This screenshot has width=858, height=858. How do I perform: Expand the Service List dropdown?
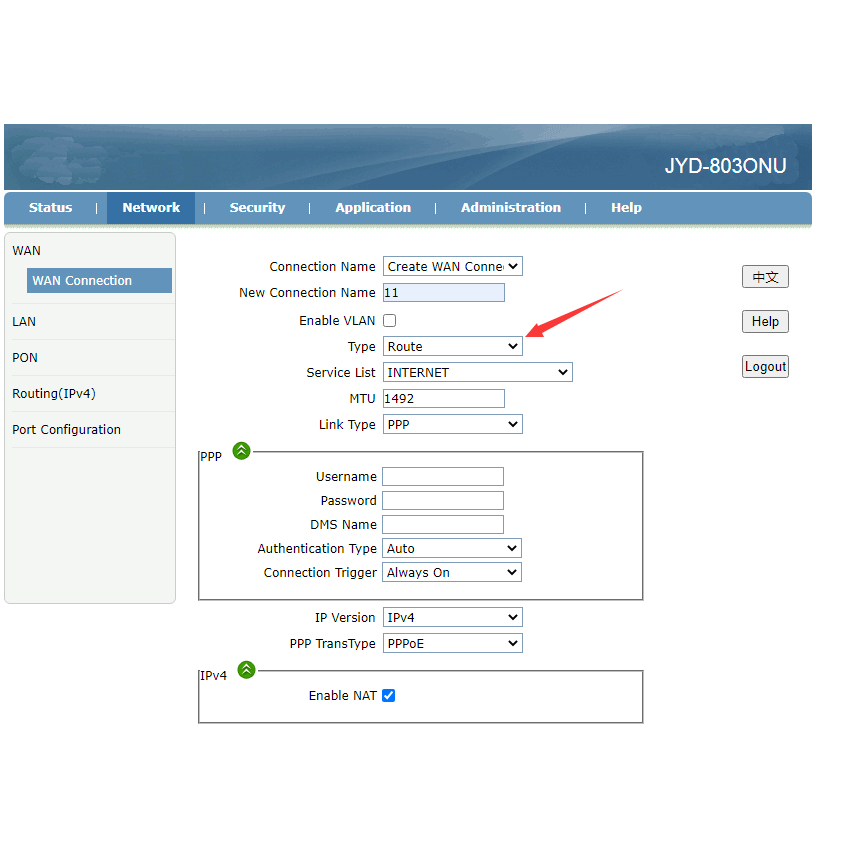click(x=477, y=373)
